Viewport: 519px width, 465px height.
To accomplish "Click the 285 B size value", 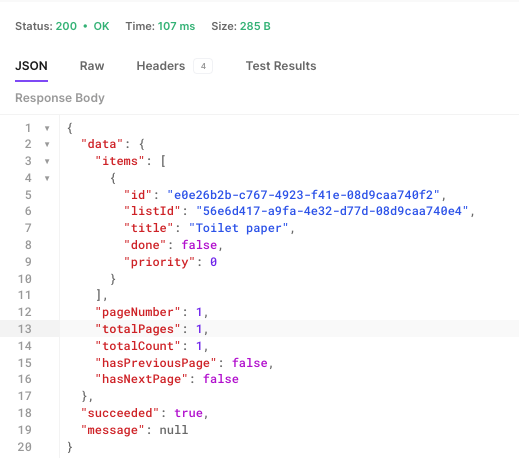I will coord(255,26).
